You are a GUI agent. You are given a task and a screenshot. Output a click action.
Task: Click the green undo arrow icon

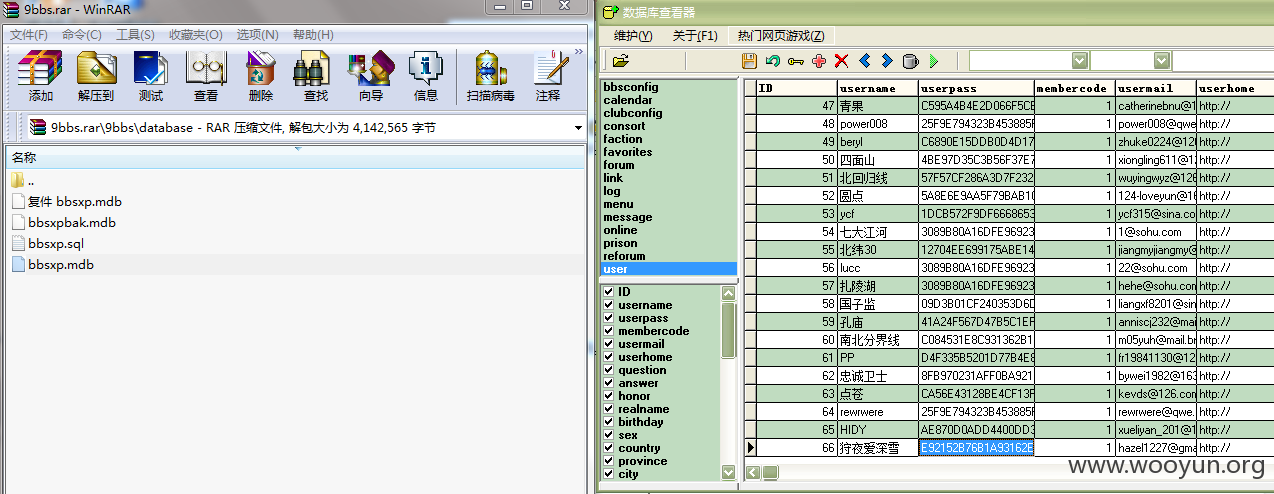(772, 61)
